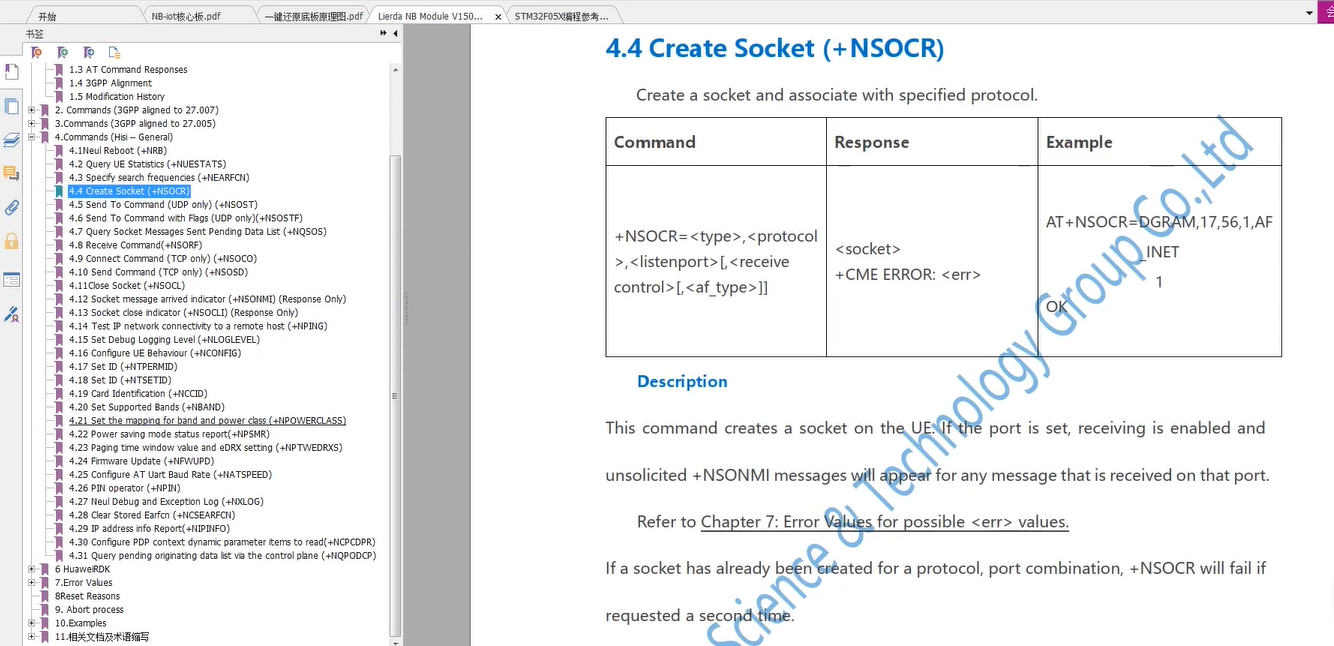The image size is (1334, 646).
Task: Open Security lock sidebar panel
Action: [11, 242]
